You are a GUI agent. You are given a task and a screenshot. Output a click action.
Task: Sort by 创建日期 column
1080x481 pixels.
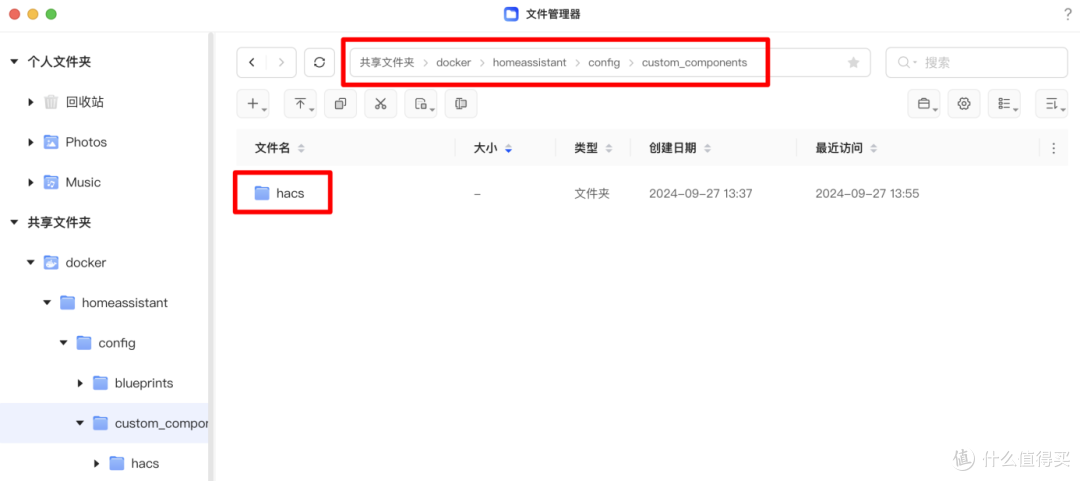(x=680, y=148)
